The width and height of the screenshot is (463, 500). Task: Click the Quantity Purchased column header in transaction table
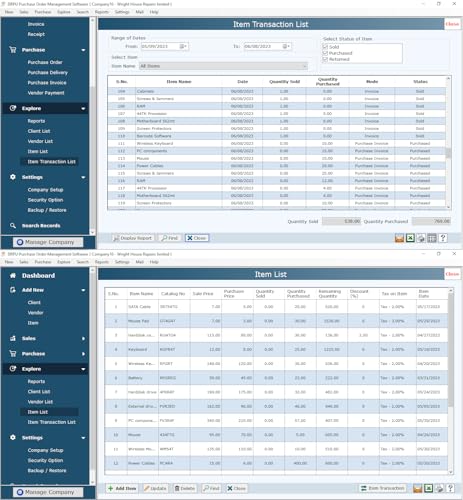pos(328,82)
